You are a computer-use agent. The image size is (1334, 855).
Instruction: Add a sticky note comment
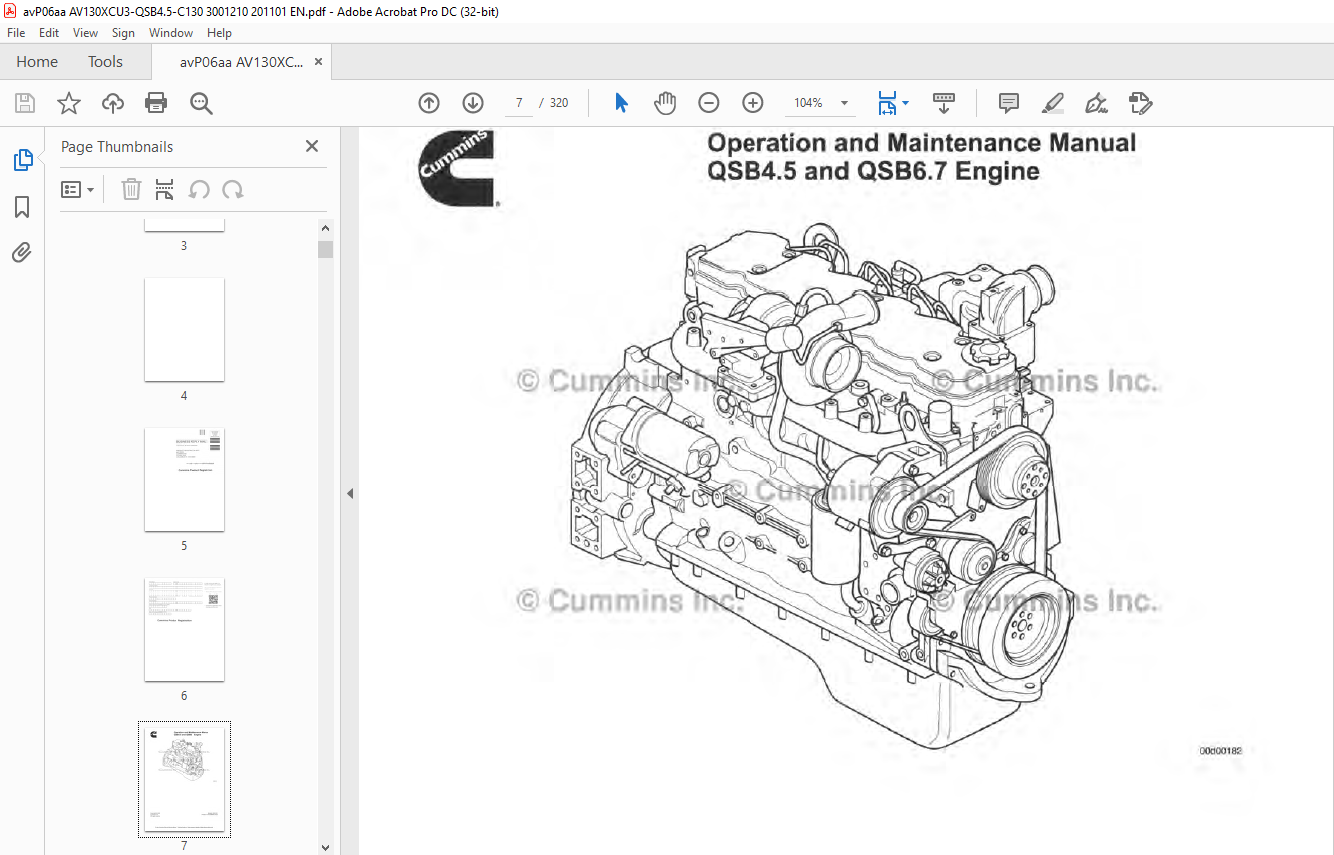(1009, 103)
